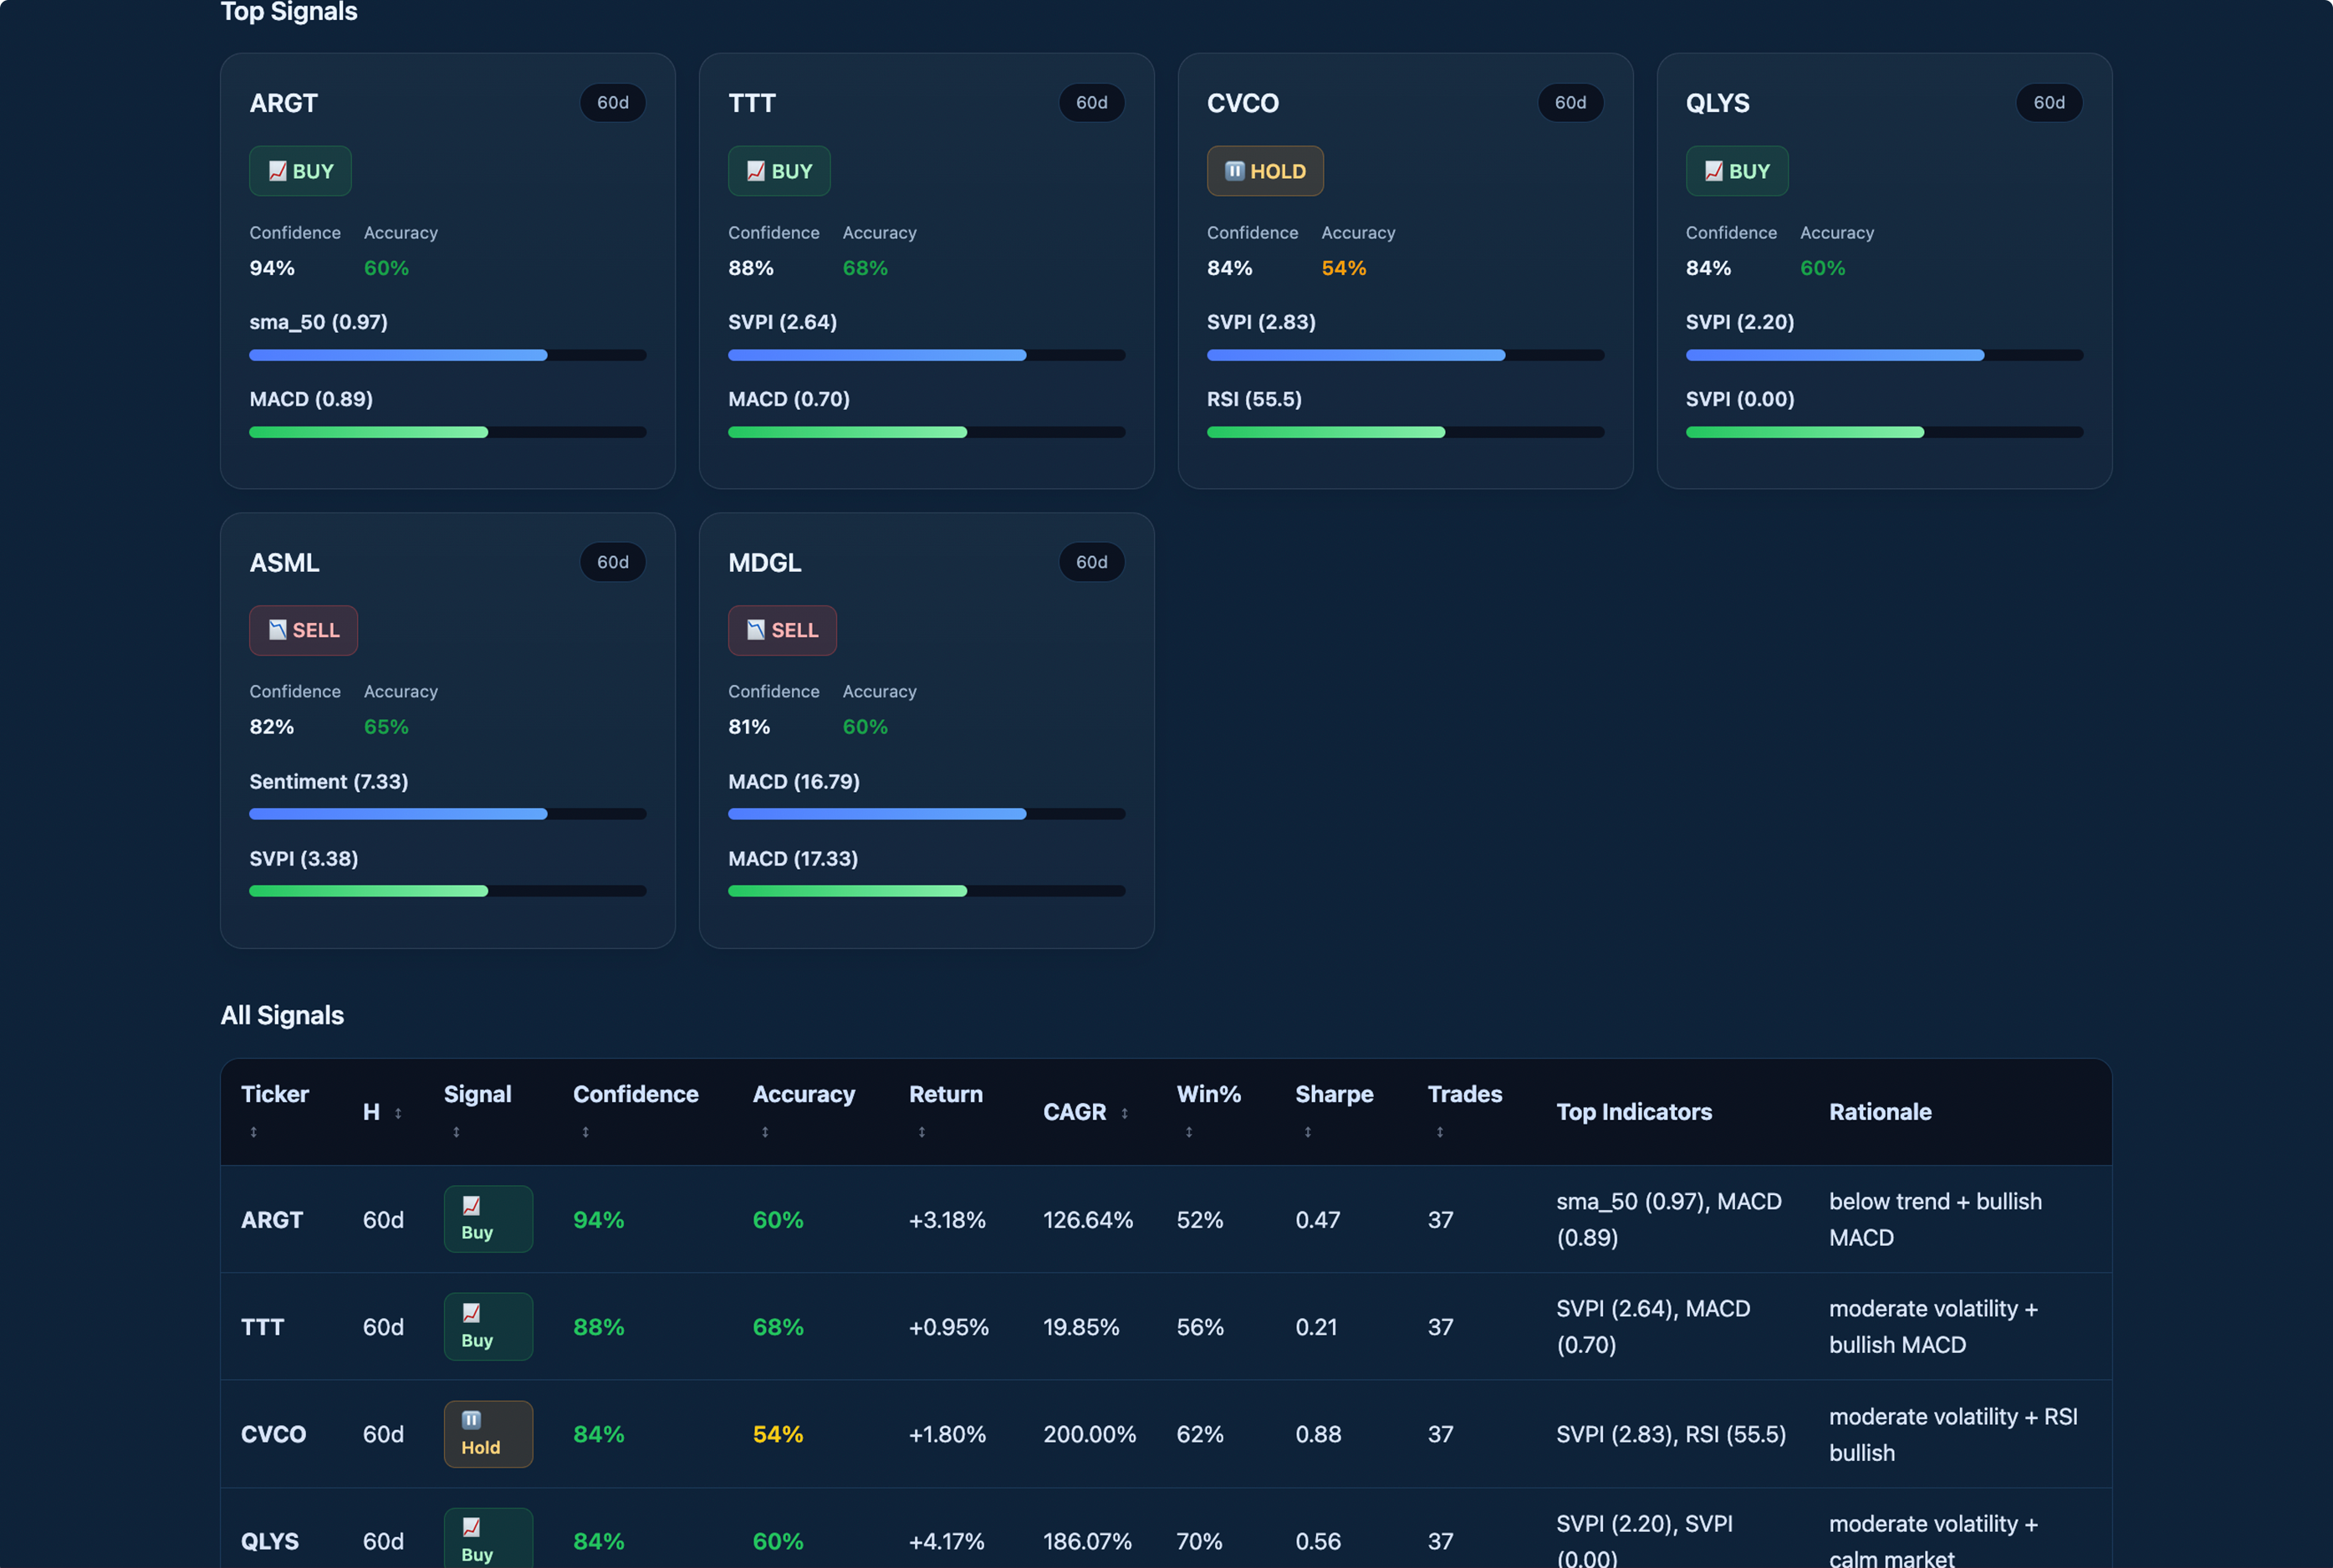Screen dimensions: 2333x1568
Task: Click the SELL badge on MDGL card
Action: pyautogui.click(x=782, y=630)
